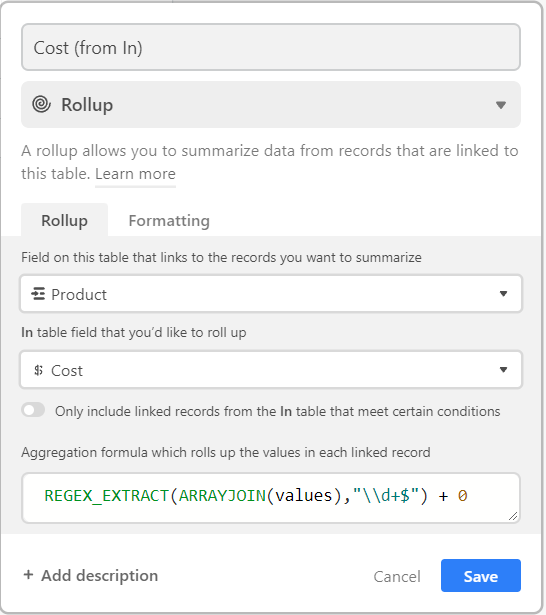Toggle the linked records conditions filter switch
Viewport: 546px width, 615px height.
[x=33, y=410]
